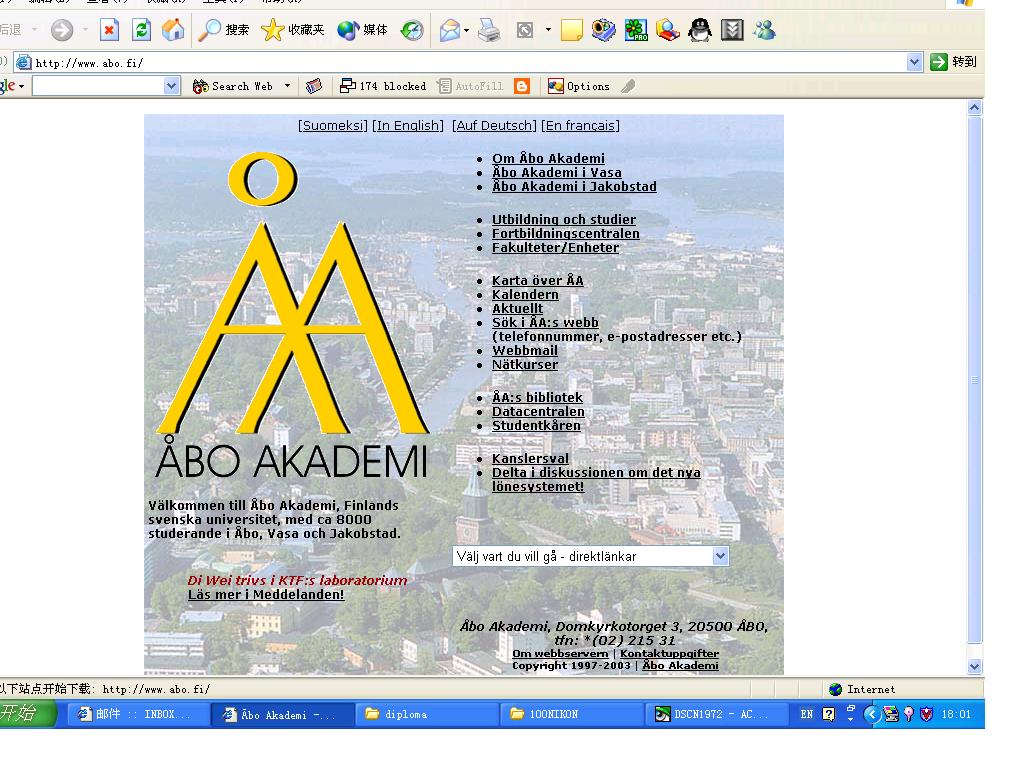The image size is (1024, 768).
Task: Open Google toolbar Options
Action: pos(579,86)
